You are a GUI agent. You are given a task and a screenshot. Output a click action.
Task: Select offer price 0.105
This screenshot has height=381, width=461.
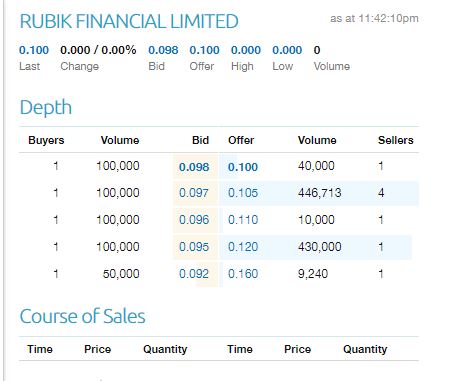pyautogui.click(x=243, y=193)
